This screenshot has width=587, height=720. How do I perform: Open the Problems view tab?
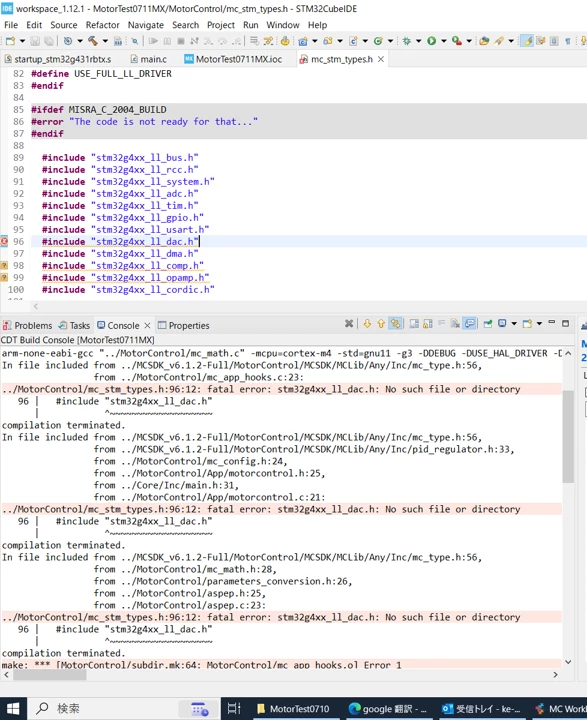coord(28,325)
